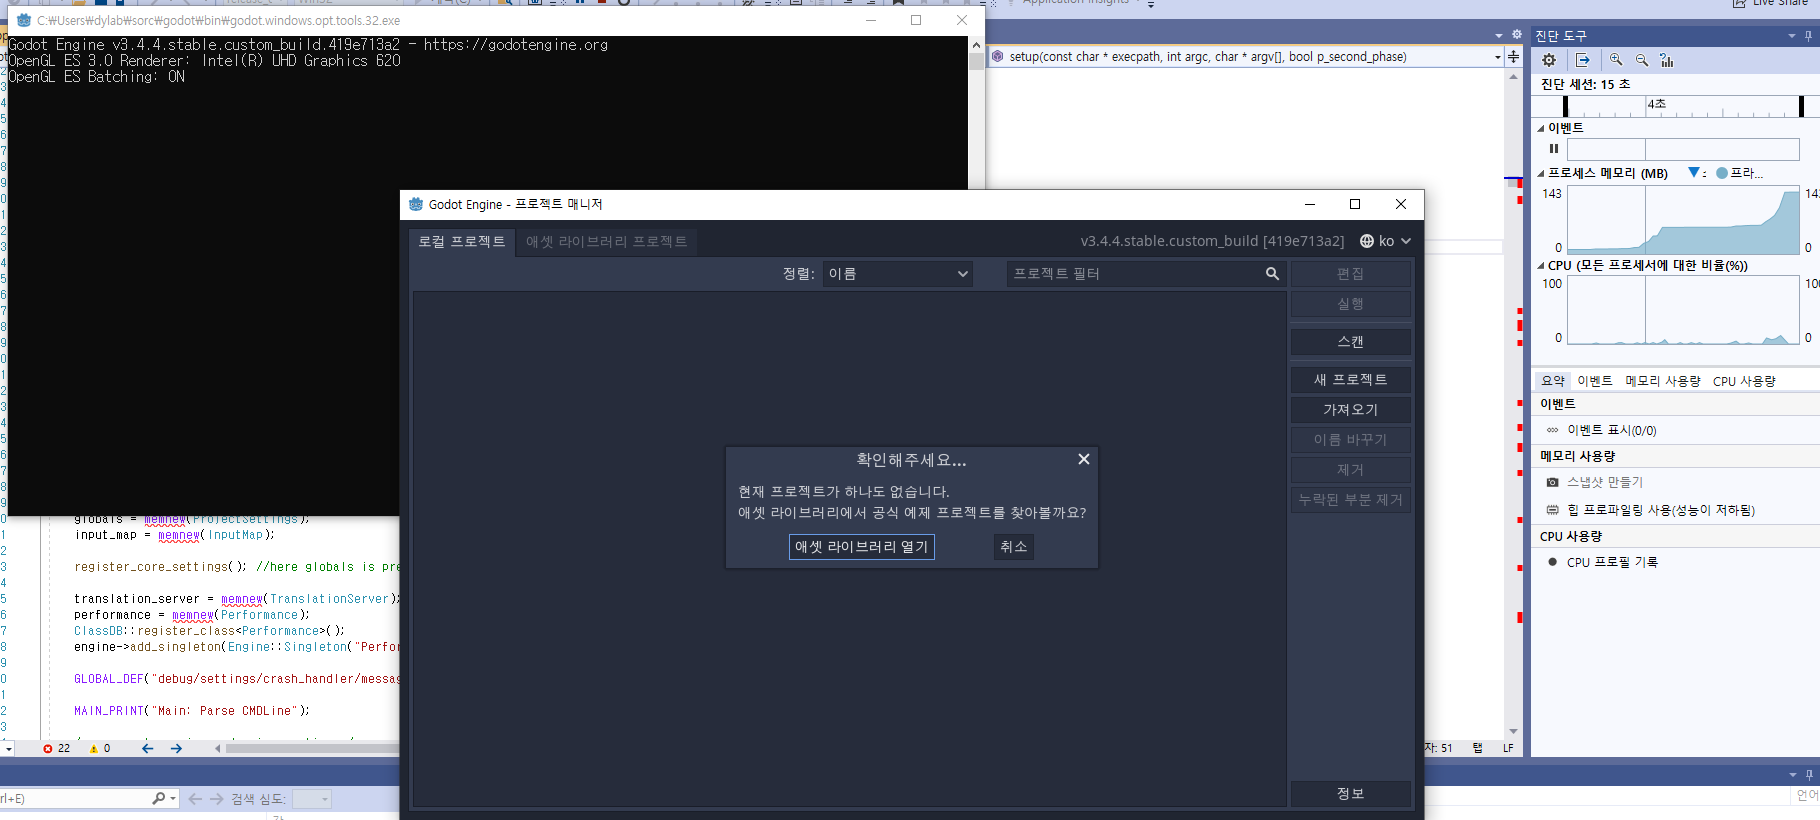This screenshot has height=820, width=1820.
Task: Zoom out on the diagnostic timeline
Action: (x=1641, y=60)
